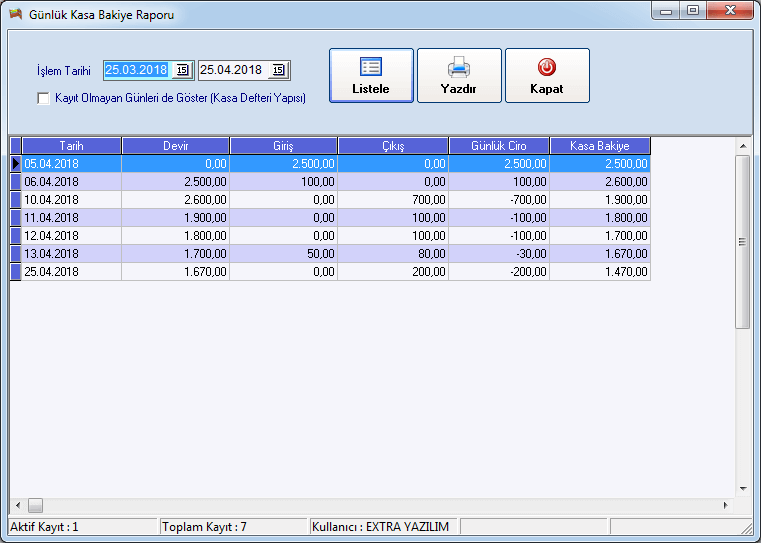Screen dimensions: 761x543
Task: Click the application icon in title bar
Action: coord(16,14)
